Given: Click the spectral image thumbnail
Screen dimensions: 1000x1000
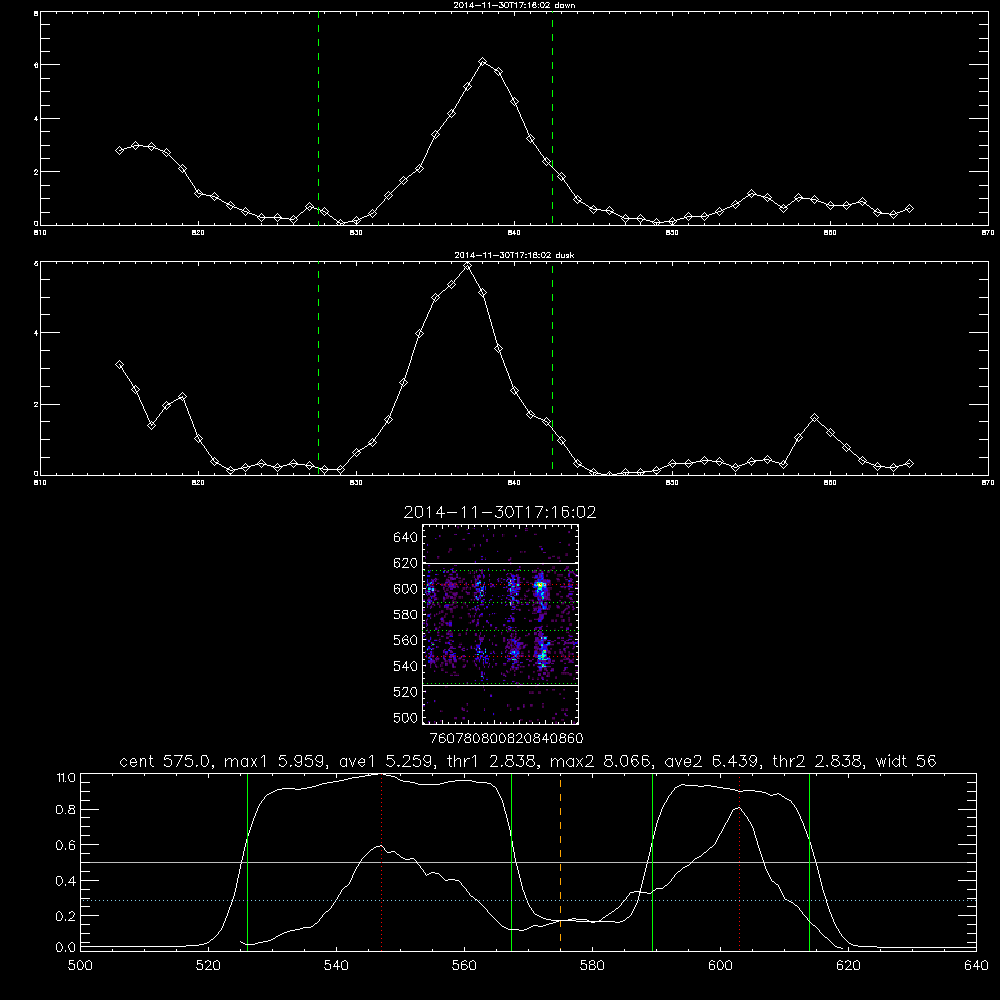Looking at the screenshot, I should pos(501,624).
